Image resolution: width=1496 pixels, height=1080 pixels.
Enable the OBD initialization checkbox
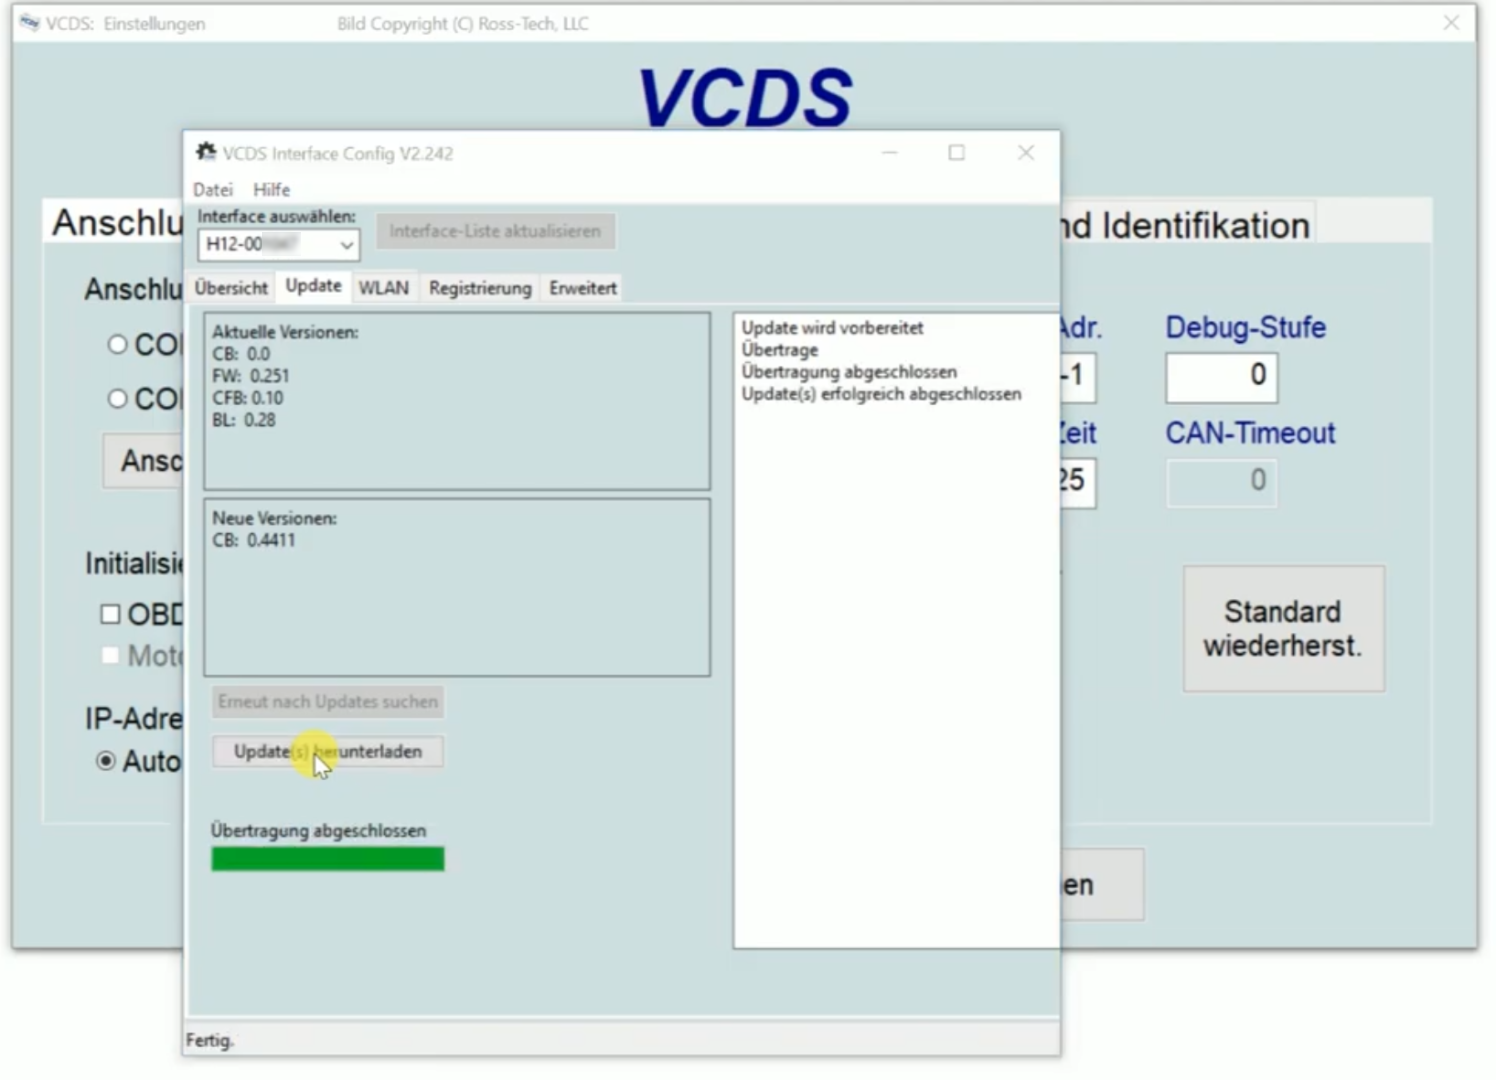pyautogui.click(x=111, y=614)
